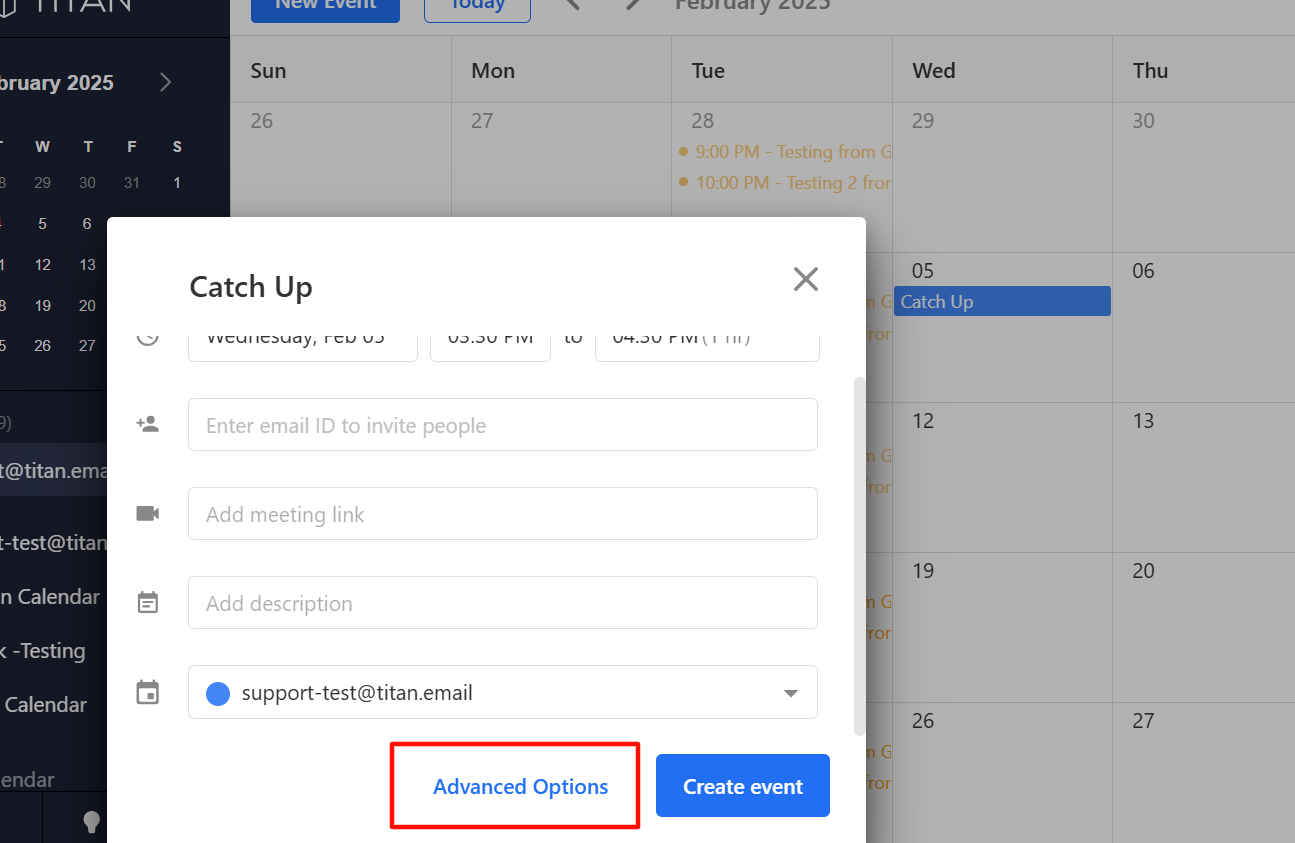This screenshot has height=843, width=1295.
Task: Click the dialog's vertical scrollbar
Action: [x=857, y=556]
